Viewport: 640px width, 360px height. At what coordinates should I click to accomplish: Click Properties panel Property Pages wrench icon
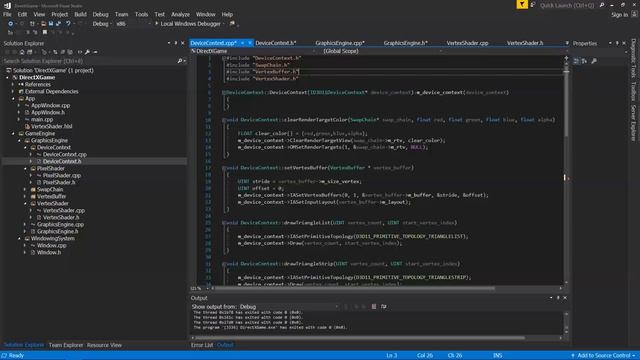pyautogui.click(x=594, y=61)
